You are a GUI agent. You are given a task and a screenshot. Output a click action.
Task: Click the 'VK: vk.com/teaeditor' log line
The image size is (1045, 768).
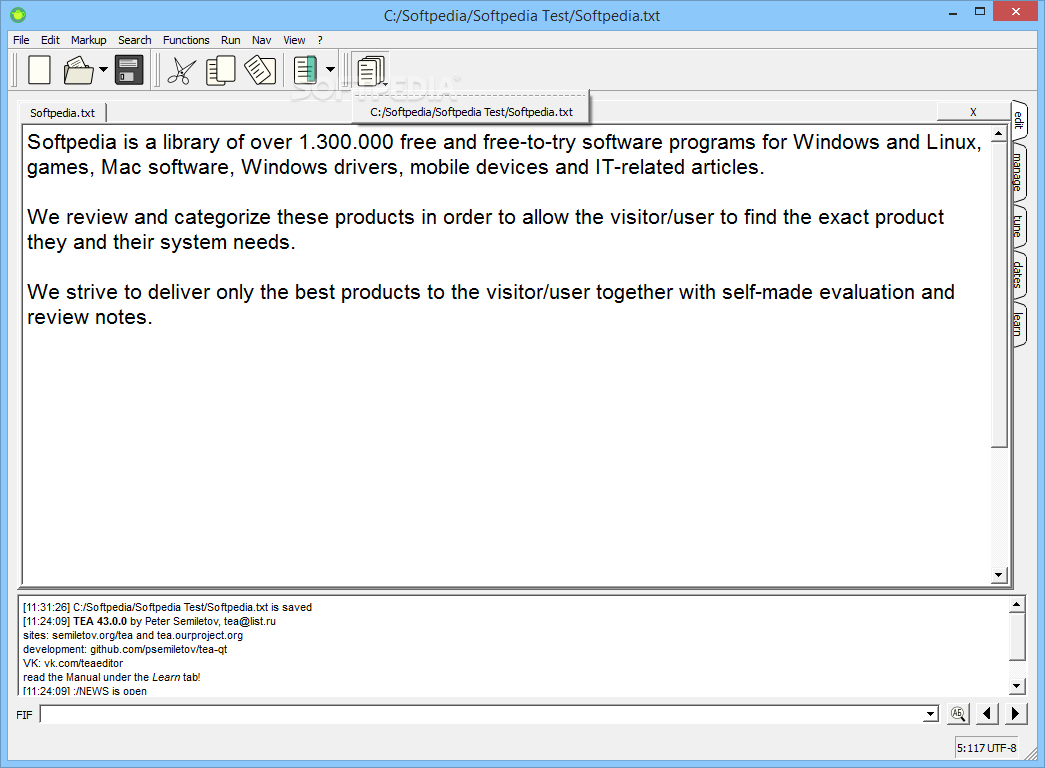coord(73,663)
